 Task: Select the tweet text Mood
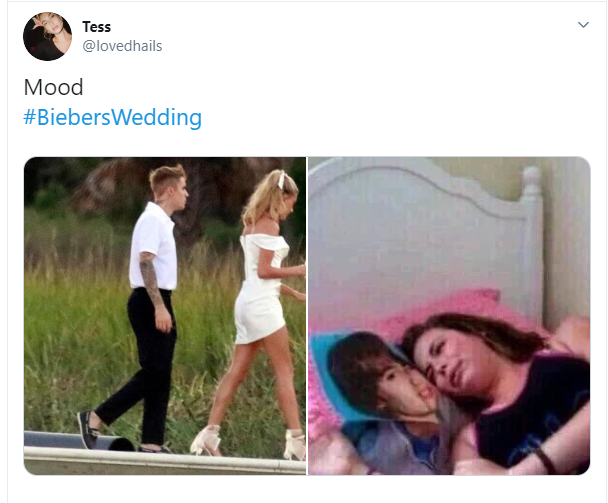[54, 87]
